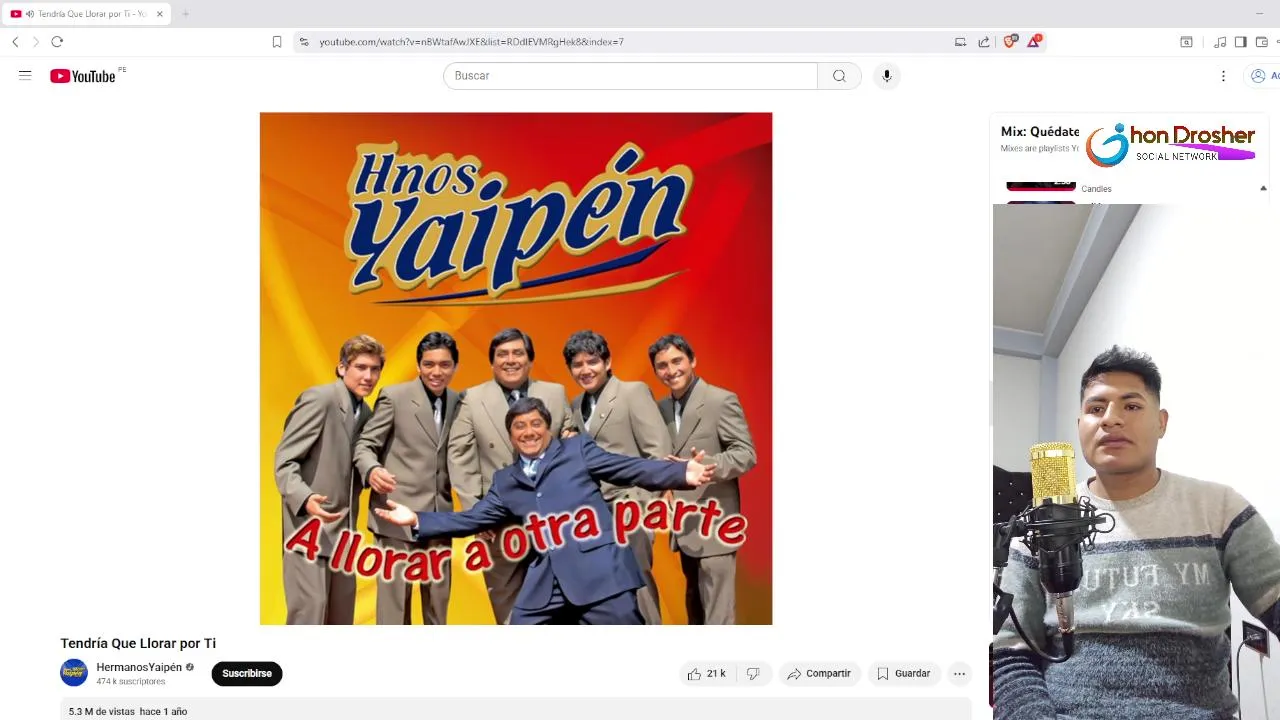This screenshot has width=1280, height=720.
Task: Mute tab via the speaker icon on tab
Action: point(29,14)
